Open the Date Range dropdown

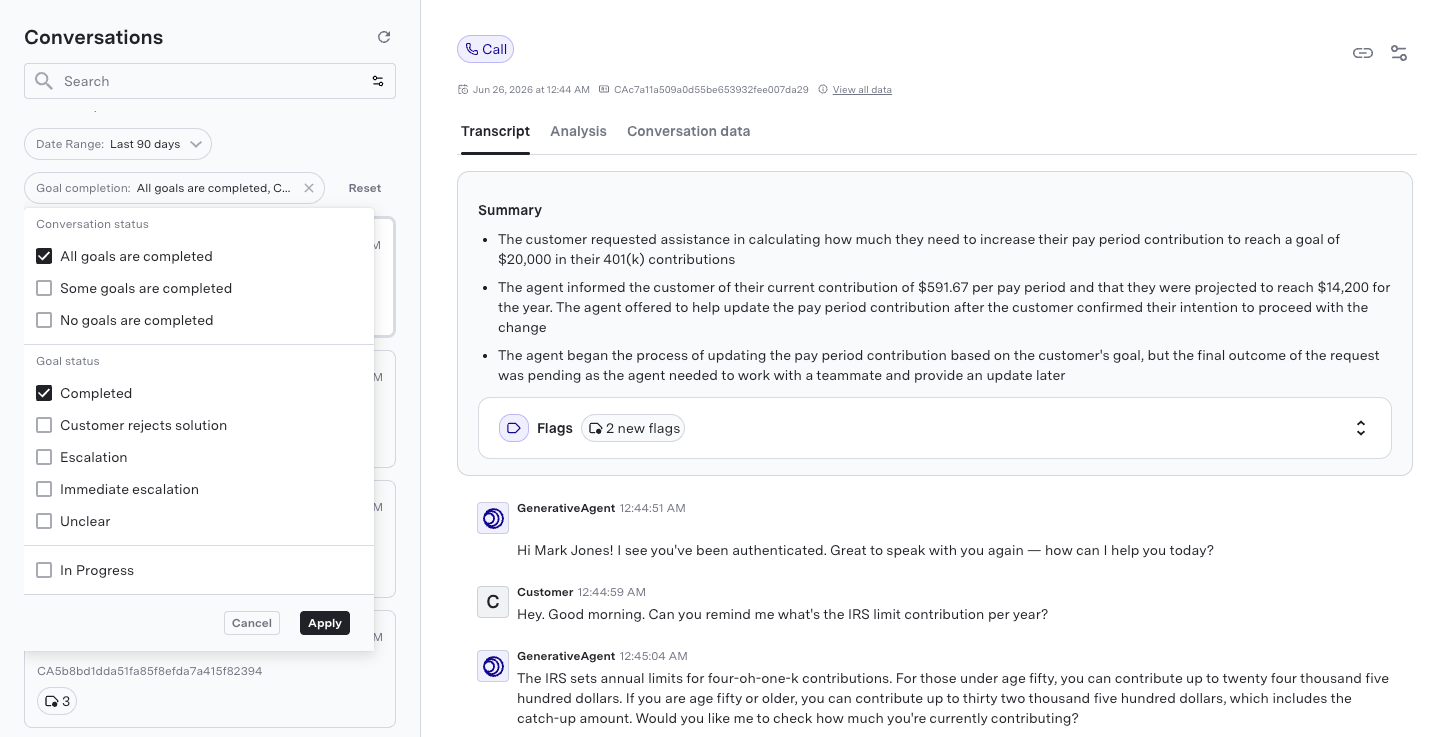tap(118, 144)
